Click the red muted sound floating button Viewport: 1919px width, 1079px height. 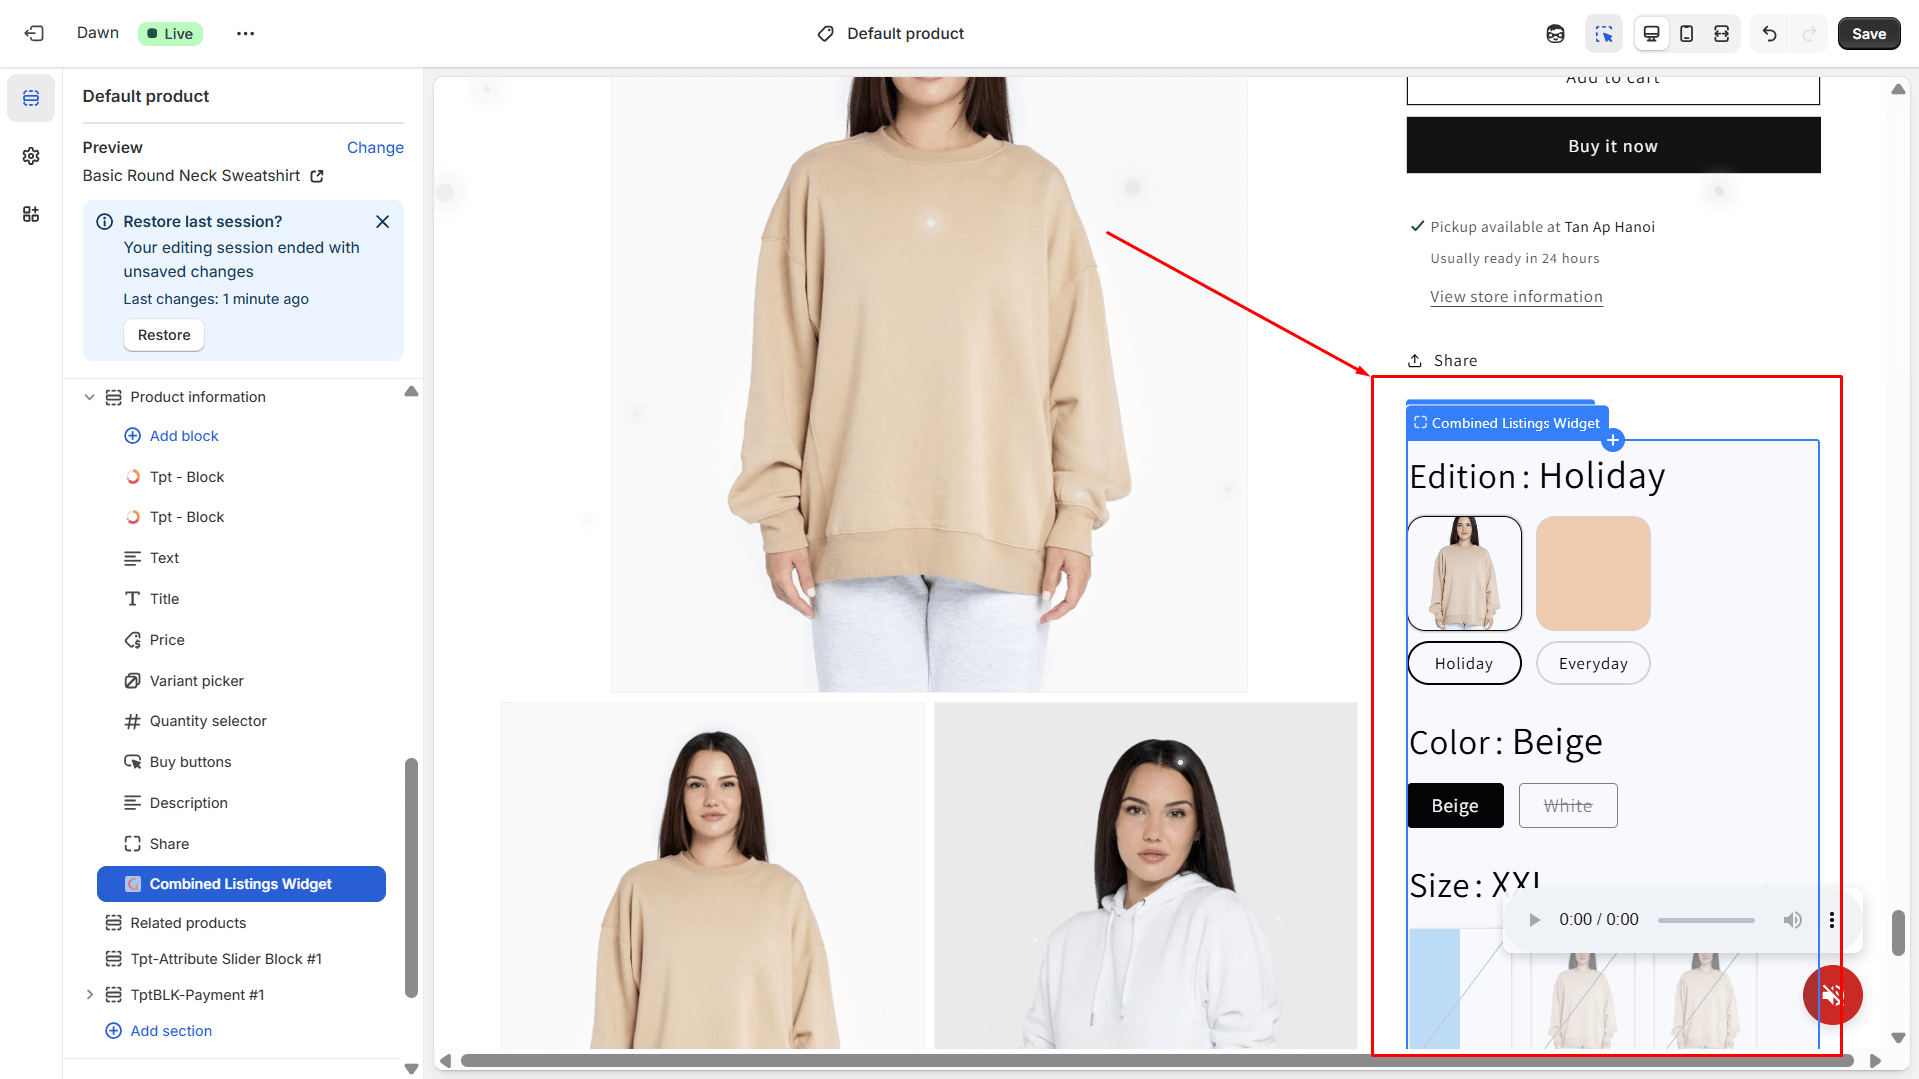click(1832, 995)
